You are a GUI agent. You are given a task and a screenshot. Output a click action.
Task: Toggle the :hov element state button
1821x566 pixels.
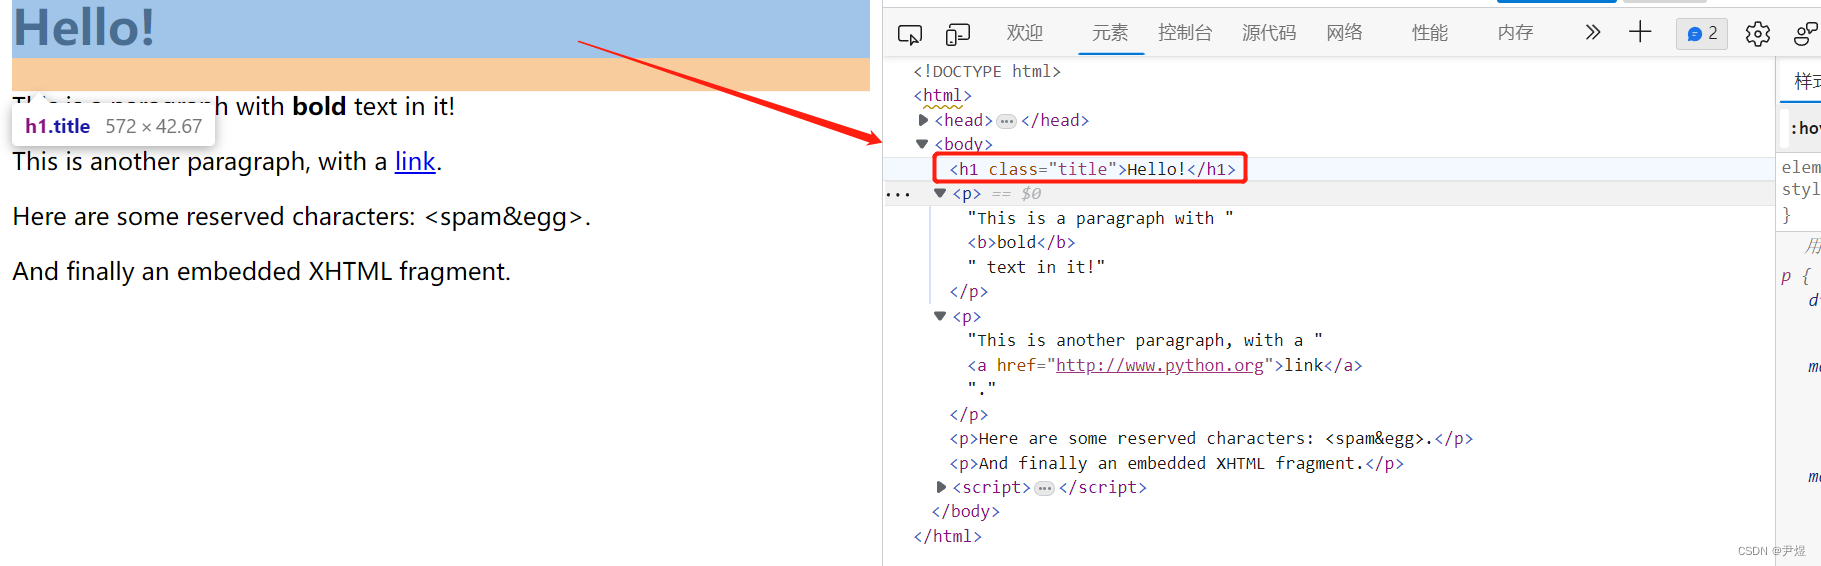point(1805,128)
